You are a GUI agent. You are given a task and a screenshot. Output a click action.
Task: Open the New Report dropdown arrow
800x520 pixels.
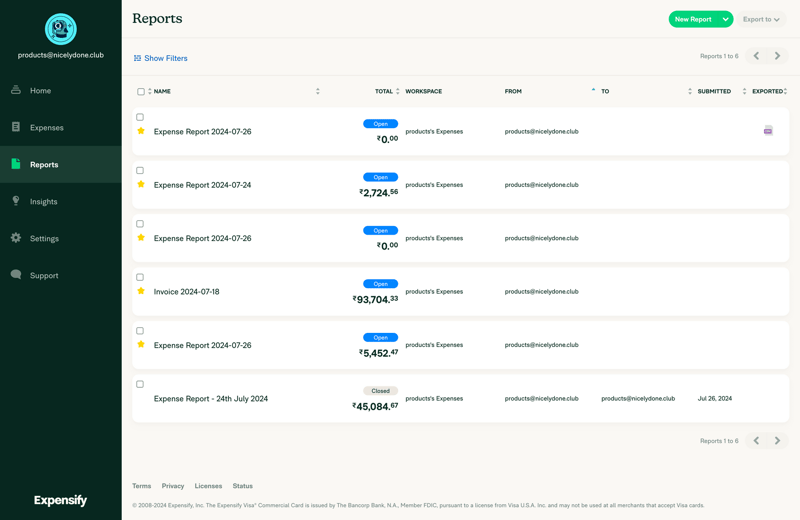pos(725,19)
